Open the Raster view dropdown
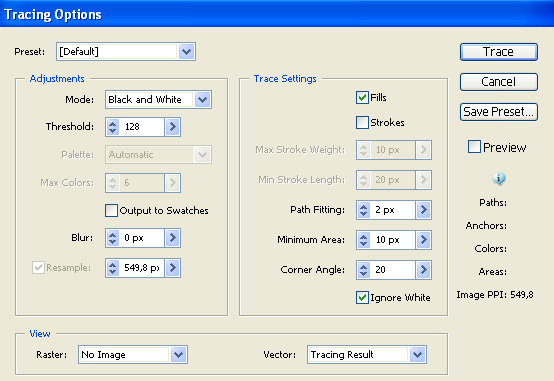The width and height of the screenshot is (554, 381). pyautogui.click(x=133, y=354)
